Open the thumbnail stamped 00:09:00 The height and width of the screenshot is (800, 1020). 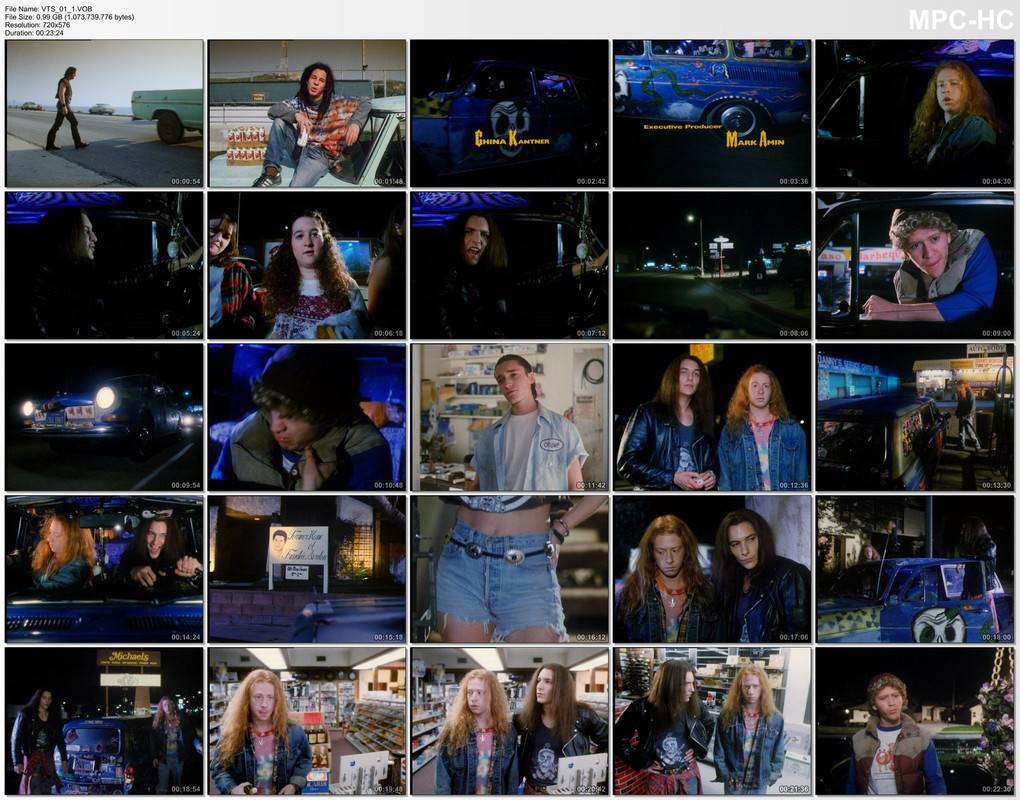pyautogui.click(x=915, y=265)
